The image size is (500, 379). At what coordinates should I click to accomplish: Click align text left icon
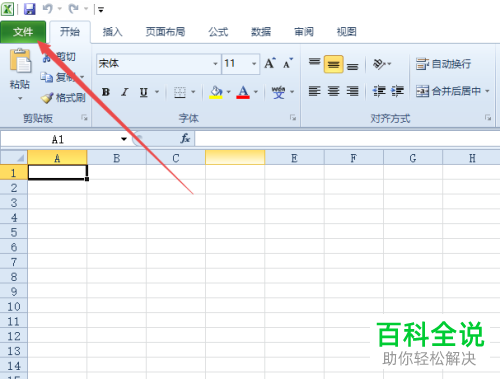click(314, 91)
